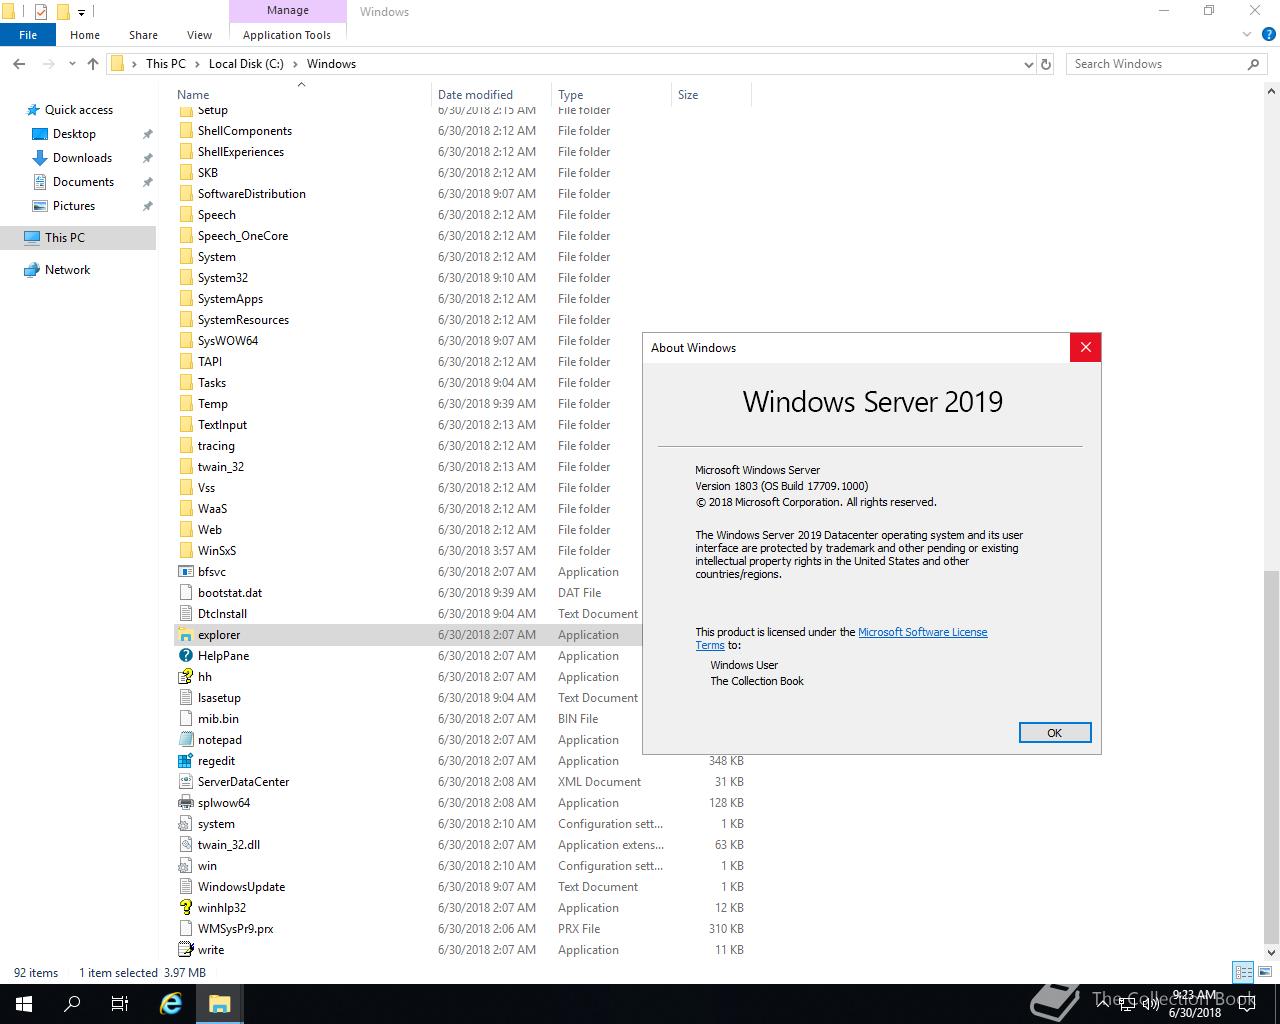1280x1024 pixels.
Task: Sort files by Name column header
Action: pyautogui.click(x=300, y=95)
